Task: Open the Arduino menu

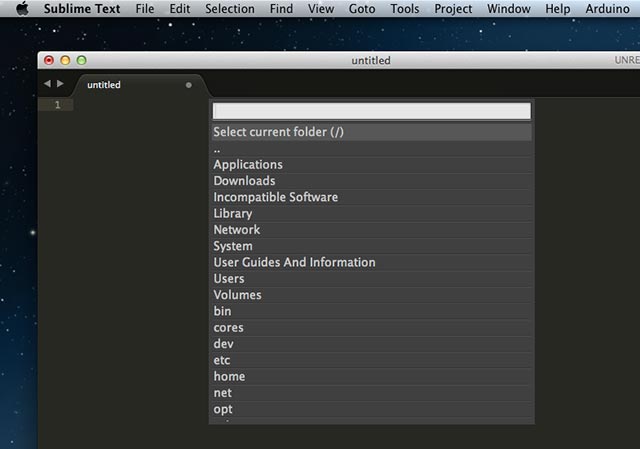Action: pos(608,9)
